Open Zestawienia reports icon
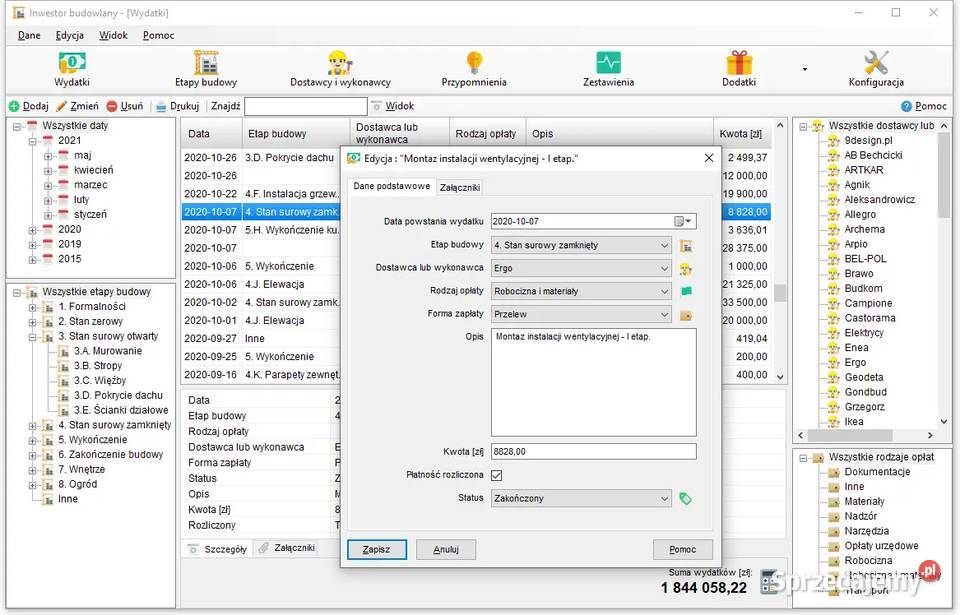 click(x=608, y=68)
